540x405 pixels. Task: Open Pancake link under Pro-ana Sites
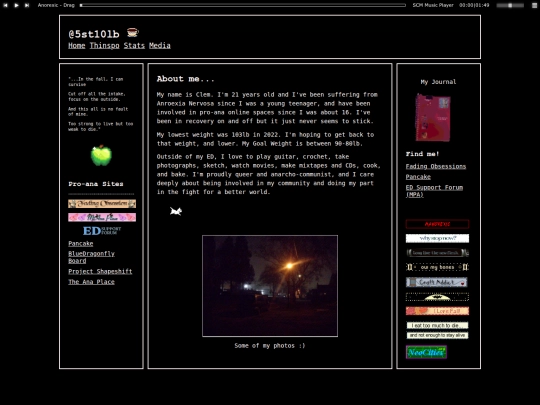pyautogui.click(x=81, y=243)
